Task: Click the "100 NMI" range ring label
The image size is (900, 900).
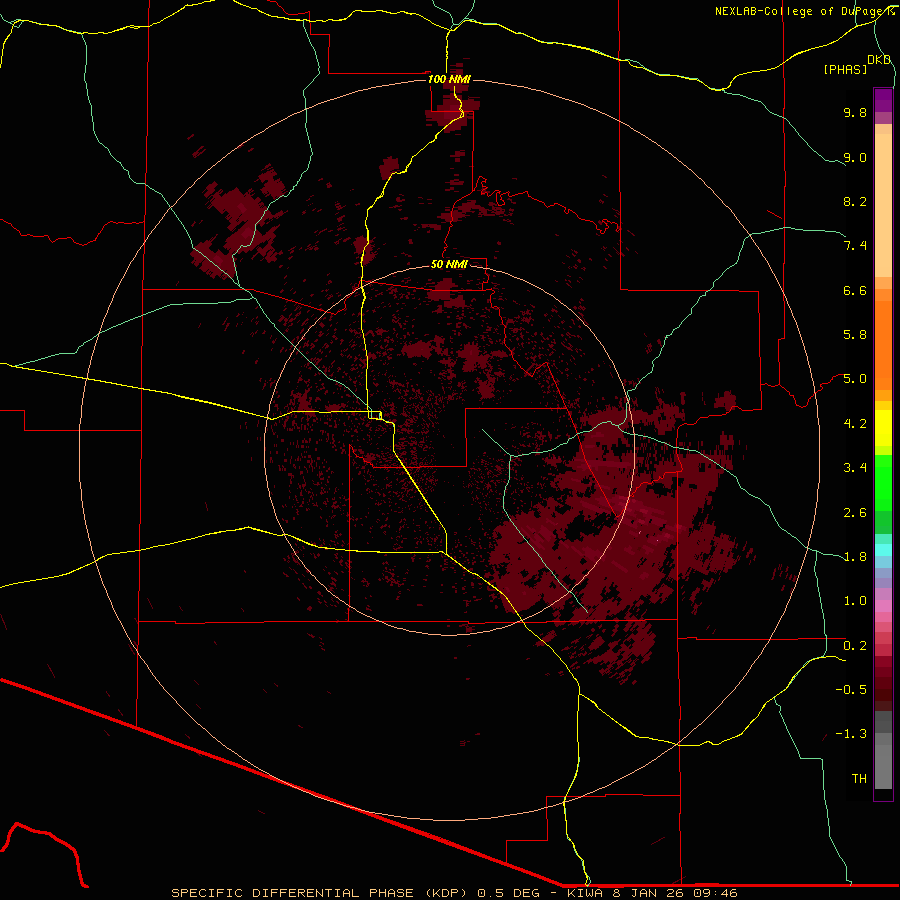Action: (449, 79)
